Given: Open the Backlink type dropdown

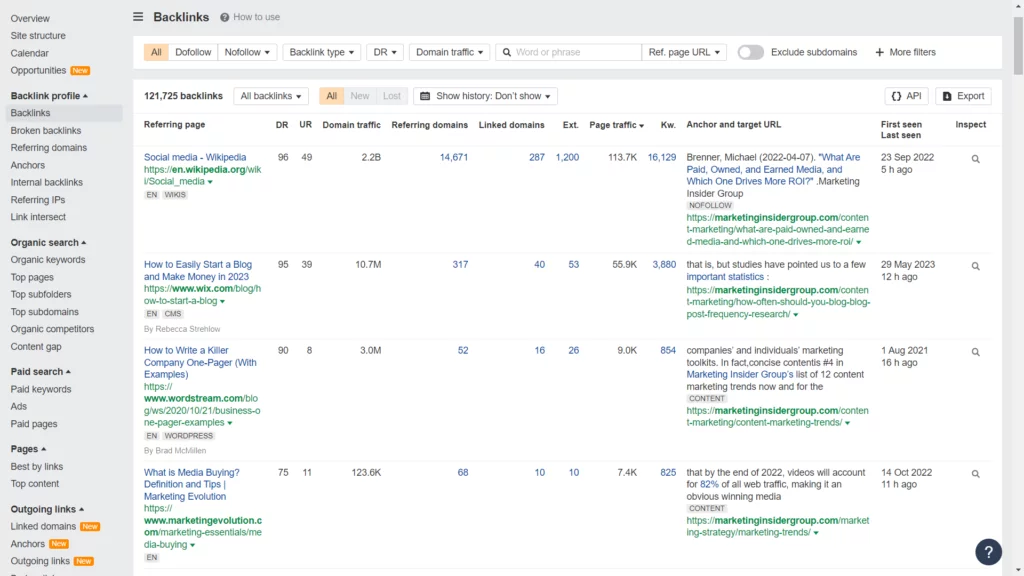Looking at the screenshot, I should point(321,52).
